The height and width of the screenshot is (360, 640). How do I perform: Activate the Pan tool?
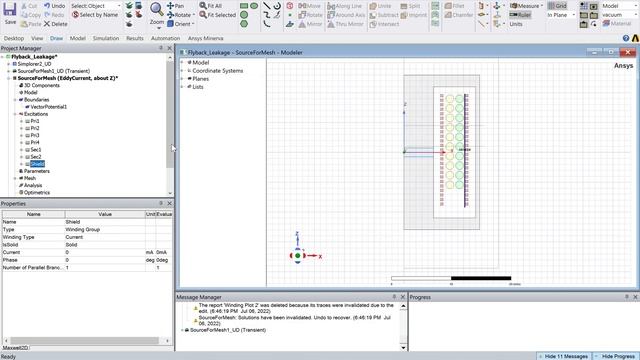click(x=176, y=6)
